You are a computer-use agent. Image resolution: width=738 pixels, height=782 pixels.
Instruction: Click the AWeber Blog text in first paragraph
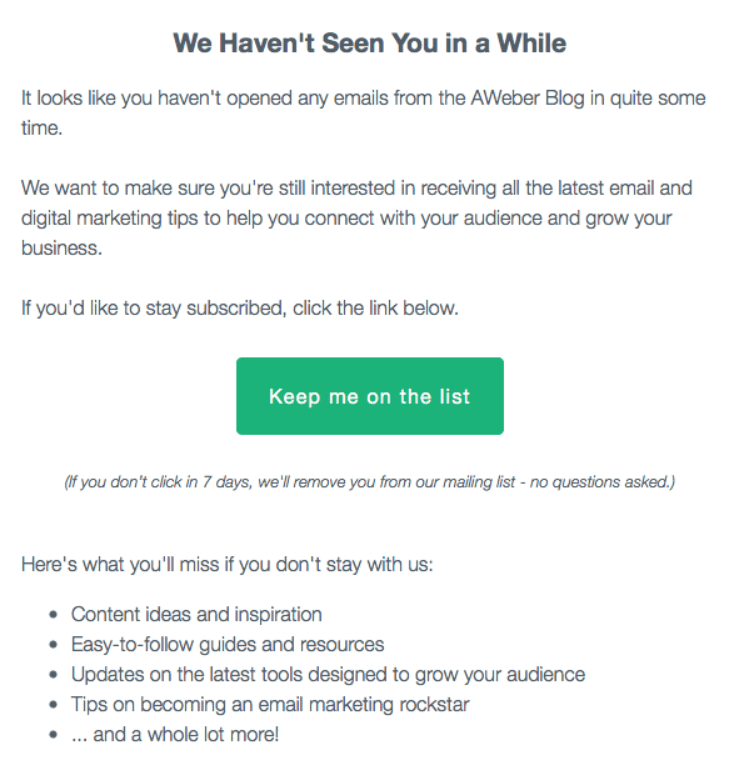(x=527, y=98)
